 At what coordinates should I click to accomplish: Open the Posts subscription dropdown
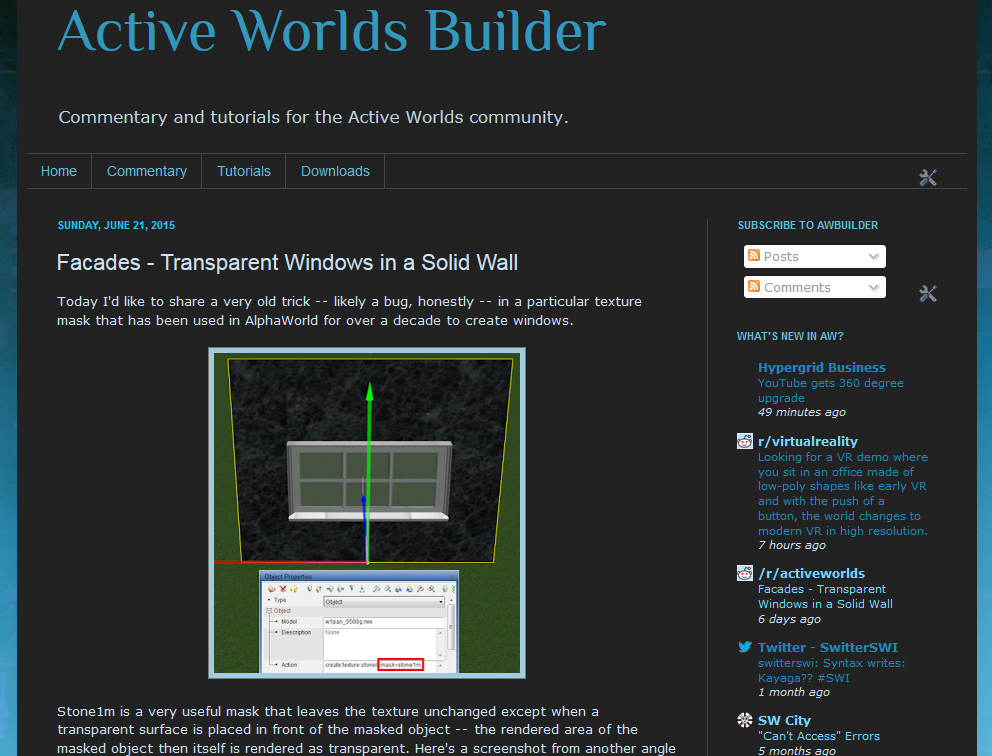(876, 256)
